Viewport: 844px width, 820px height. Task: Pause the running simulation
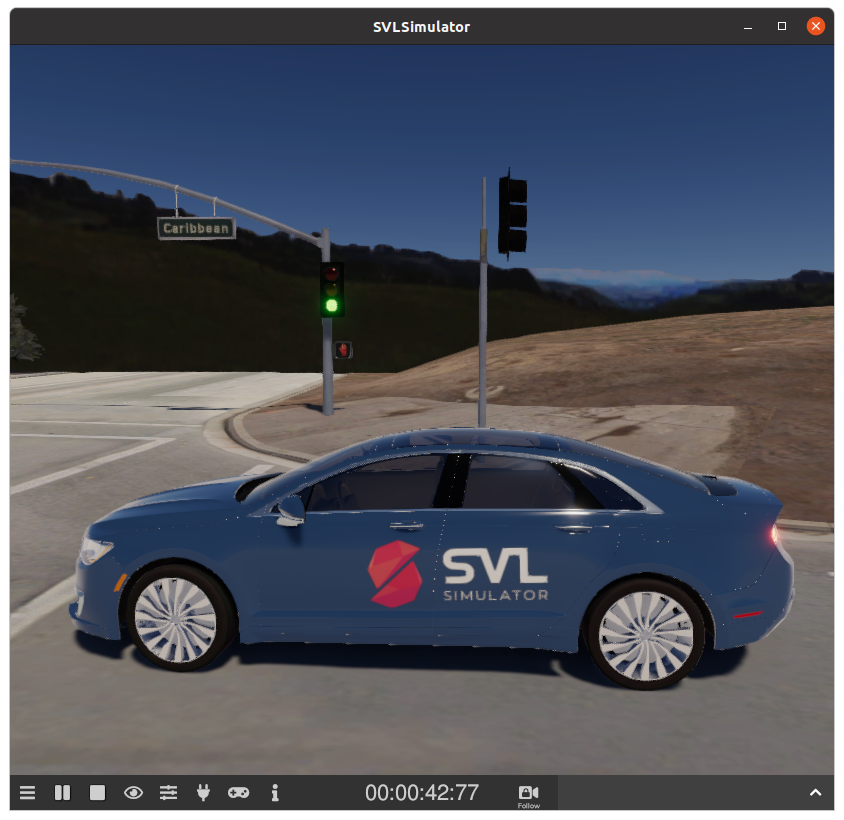(62, 793)
